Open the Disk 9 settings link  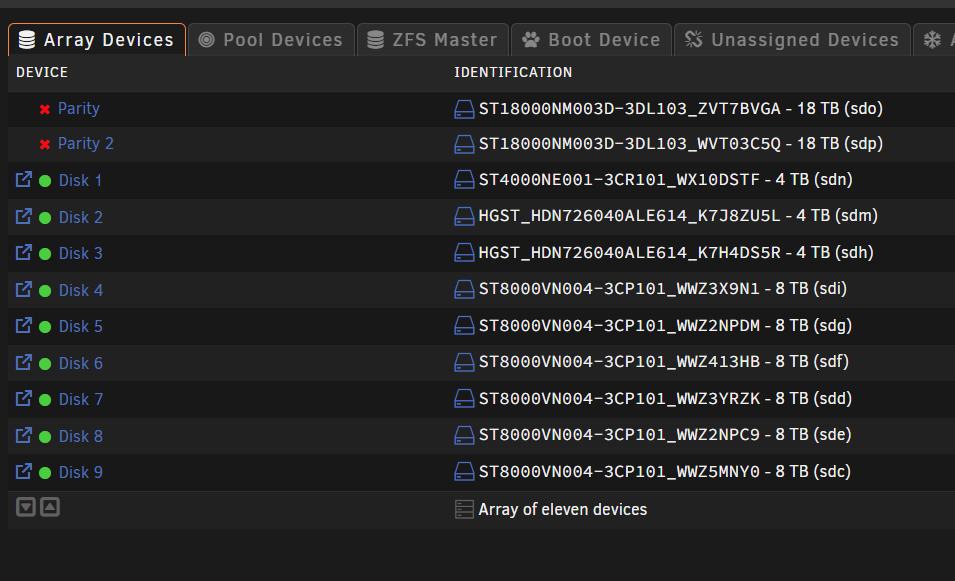80,473
